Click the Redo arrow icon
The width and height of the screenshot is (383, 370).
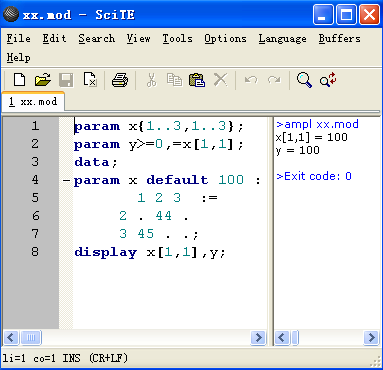coord(274,80)
